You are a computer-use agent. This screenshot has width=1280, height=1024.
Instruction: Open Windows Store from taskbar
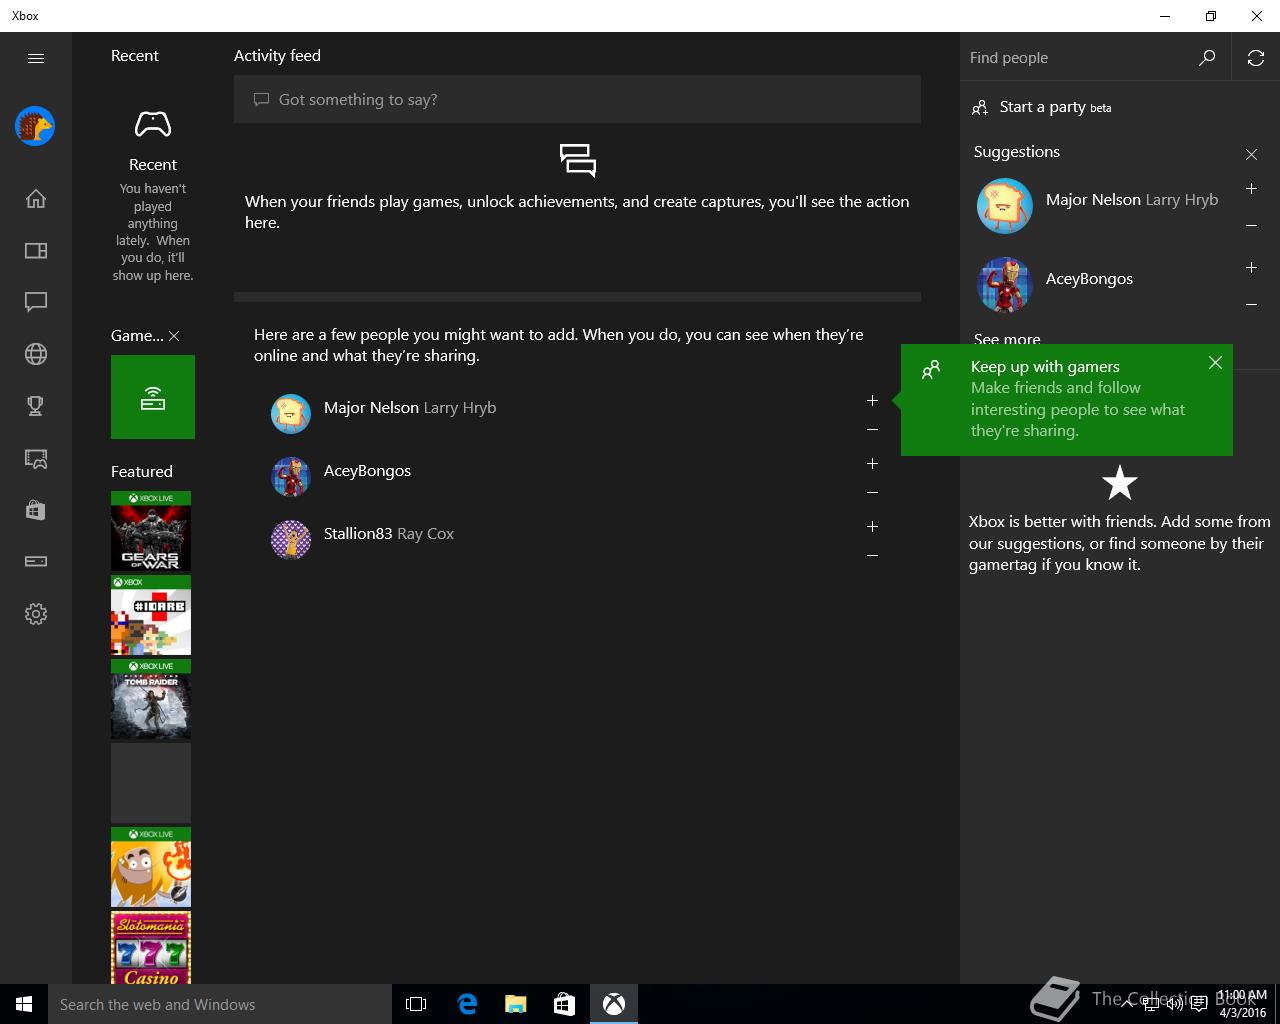pos(565,1004)
